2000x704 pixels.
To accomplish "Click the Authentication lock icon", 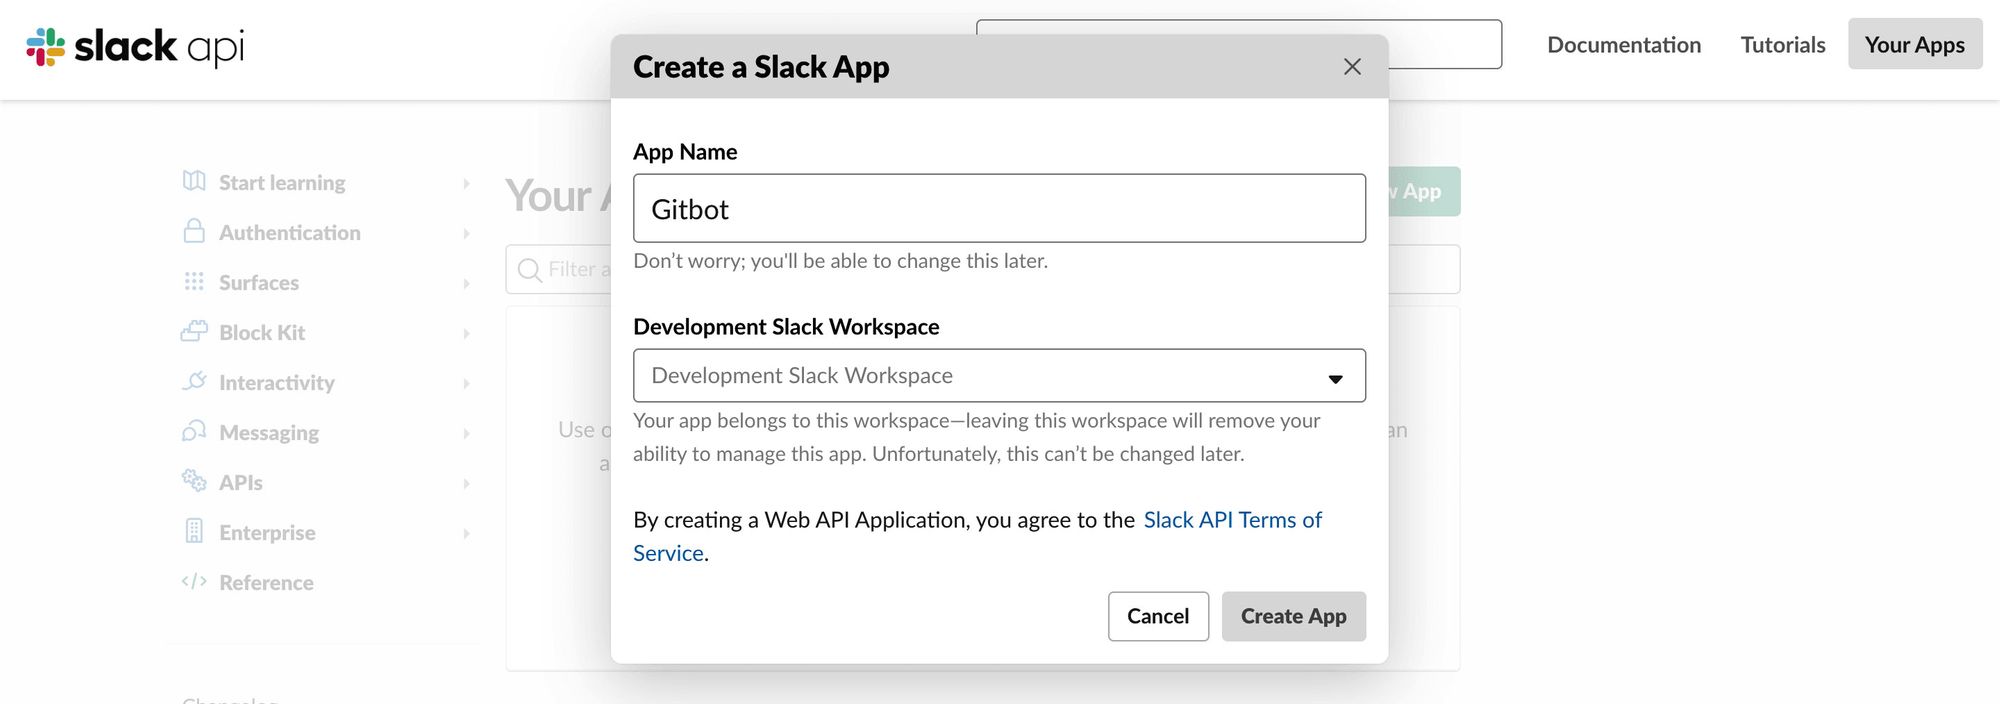I will click(x=194, y=231).
